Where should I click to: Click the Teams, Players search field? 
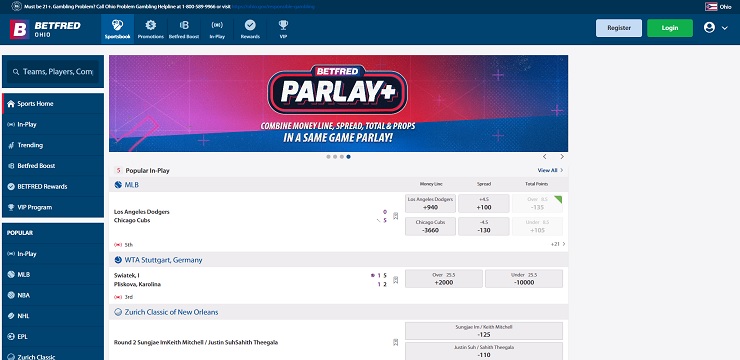[53, 72]
